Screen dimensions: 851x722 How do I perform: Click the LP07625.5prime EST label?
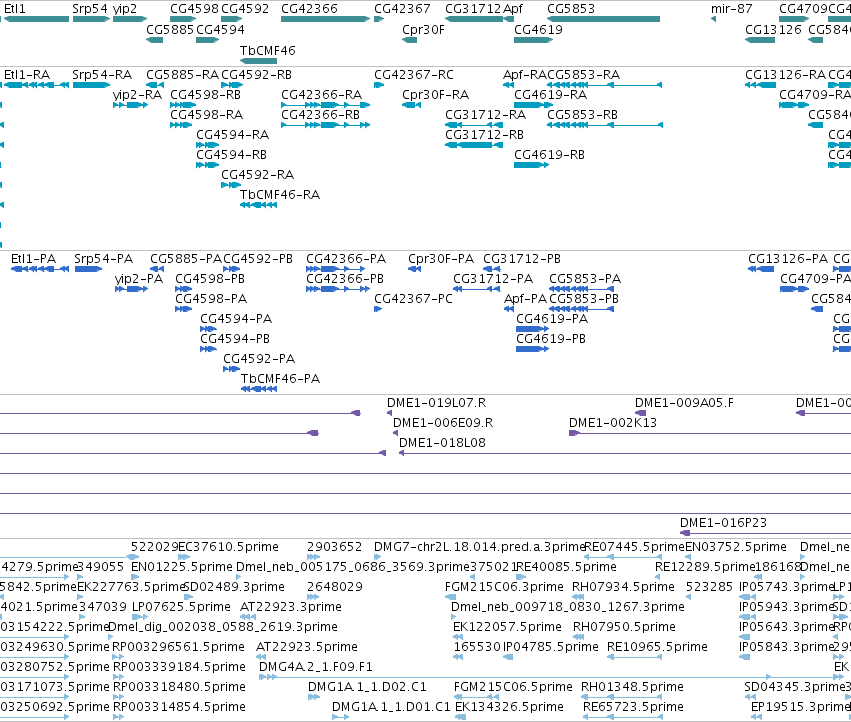(182, 606)
